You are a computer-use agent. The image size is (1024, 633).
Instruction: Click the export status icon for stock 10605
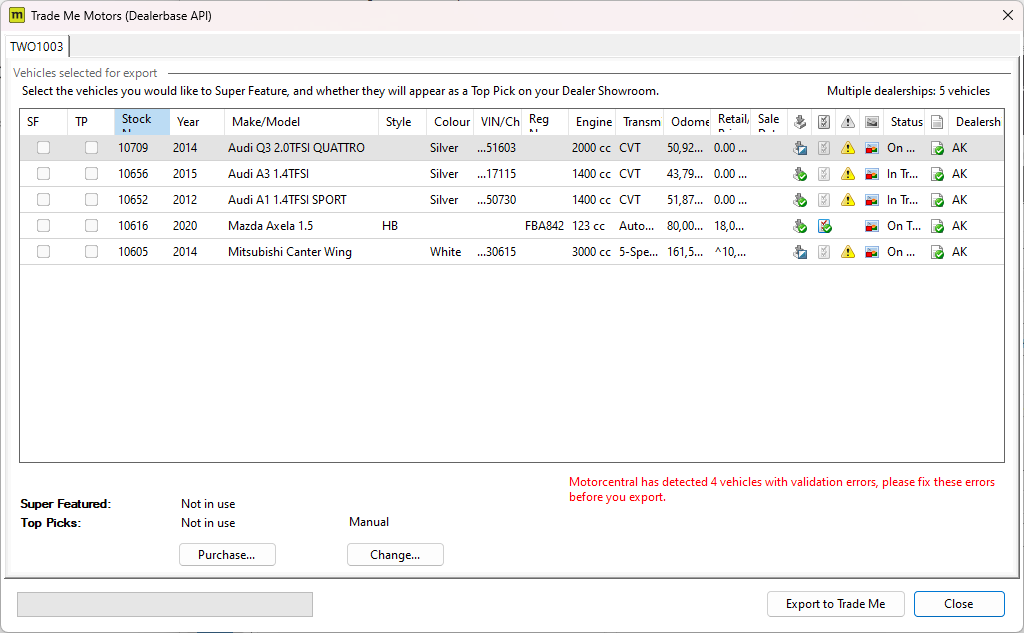pos(800,252)
